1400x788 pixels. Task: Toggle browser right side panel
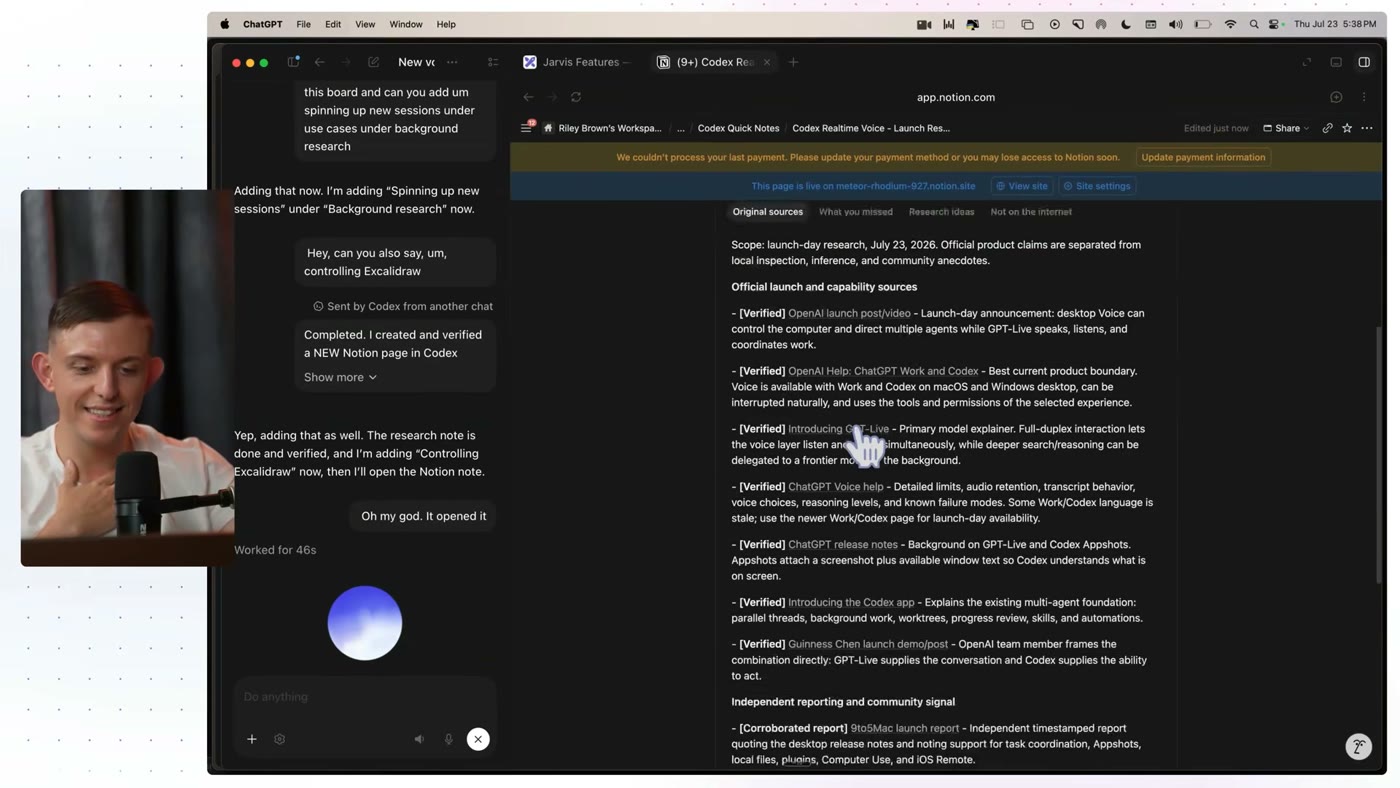[1364, 62]
